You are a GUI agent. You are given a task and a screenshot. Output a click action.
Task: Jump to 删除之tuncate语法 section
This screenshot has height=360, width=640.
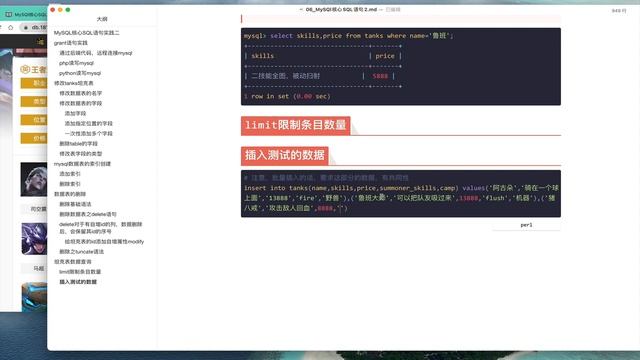[x=82, y=252]
